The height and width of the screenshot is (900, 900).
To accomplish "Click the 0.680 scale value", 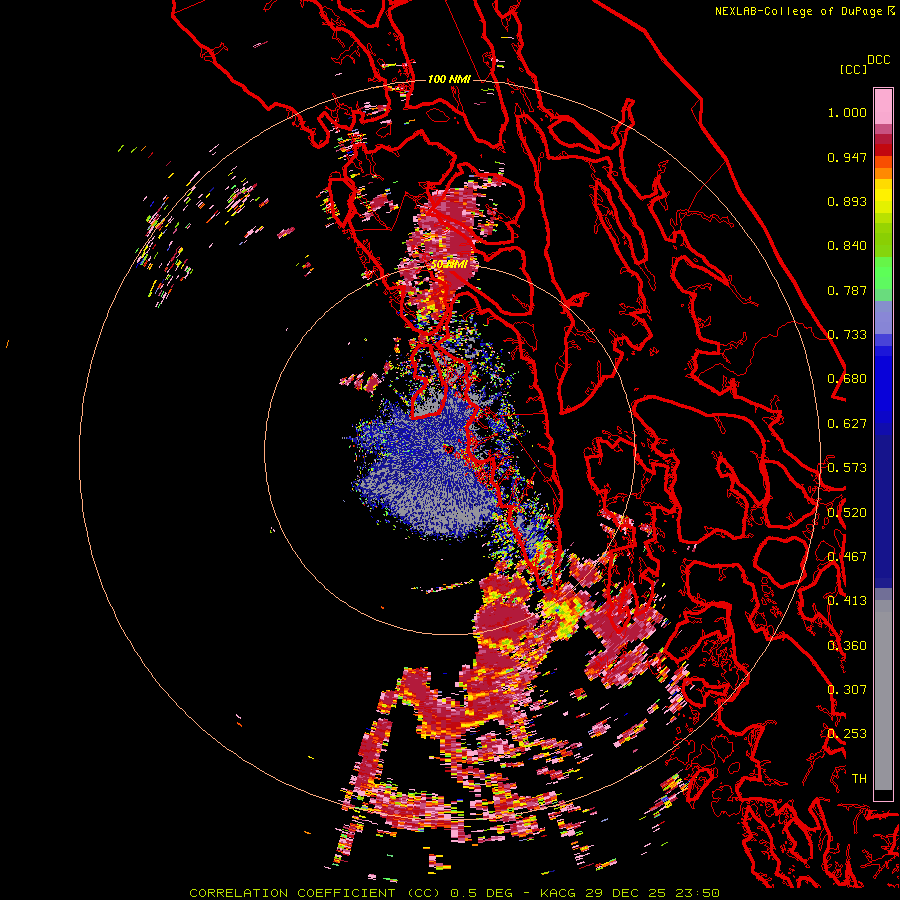I will click(847, 379).
